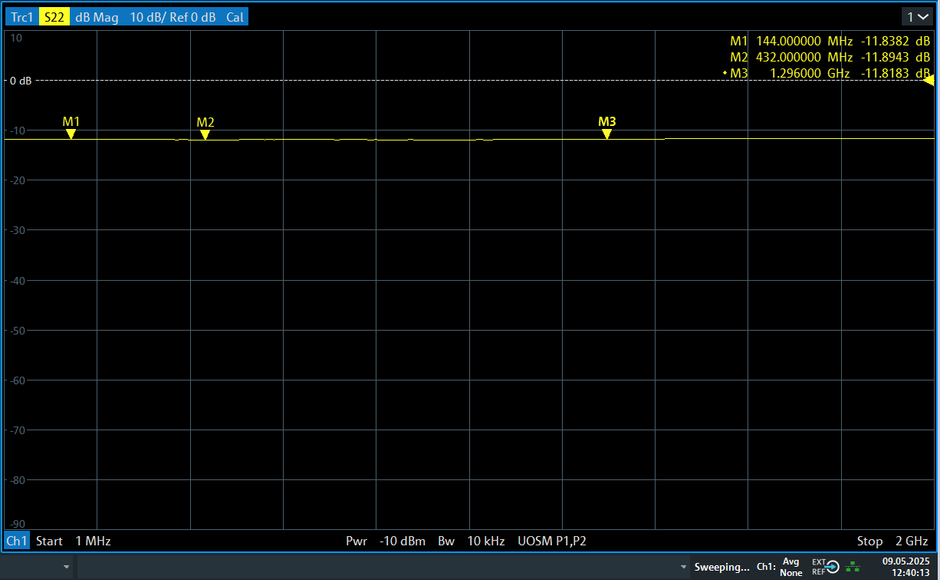Click the Ch1: Avg None indicator
Screen dimensions: 940x580
[780, 566]
